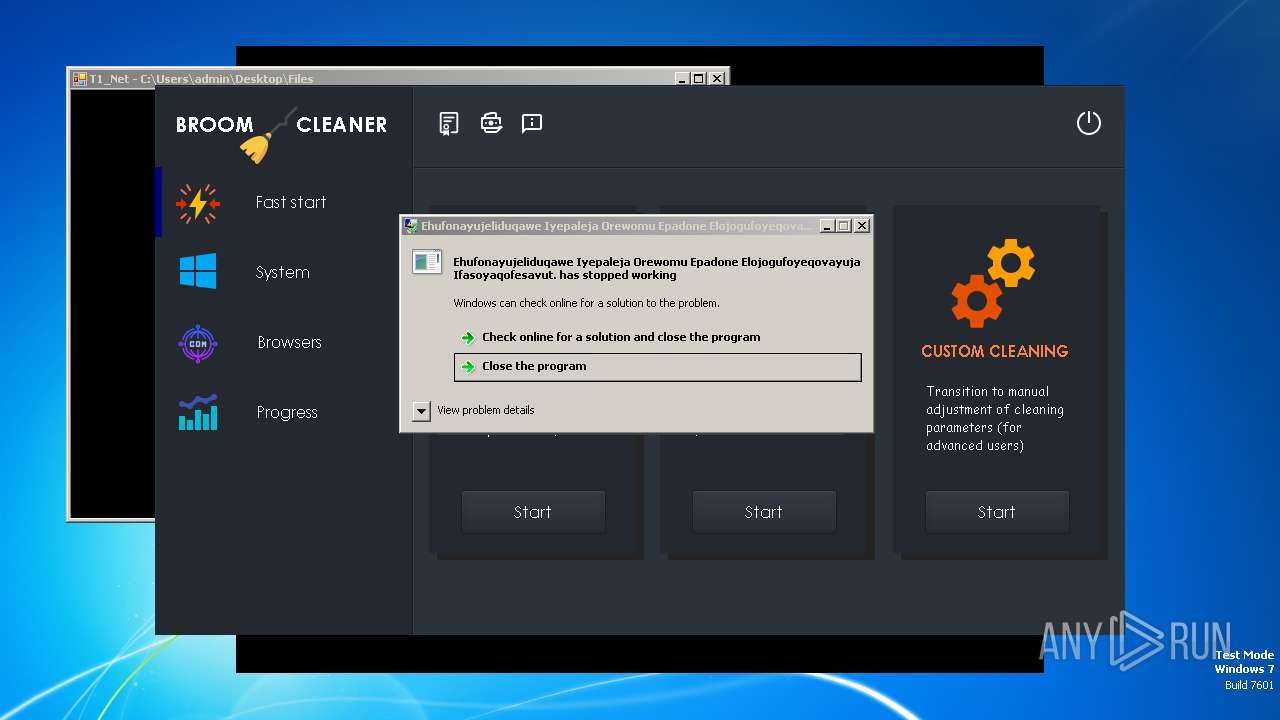Click the System Windows logo icon

click(x=198, y=271)
